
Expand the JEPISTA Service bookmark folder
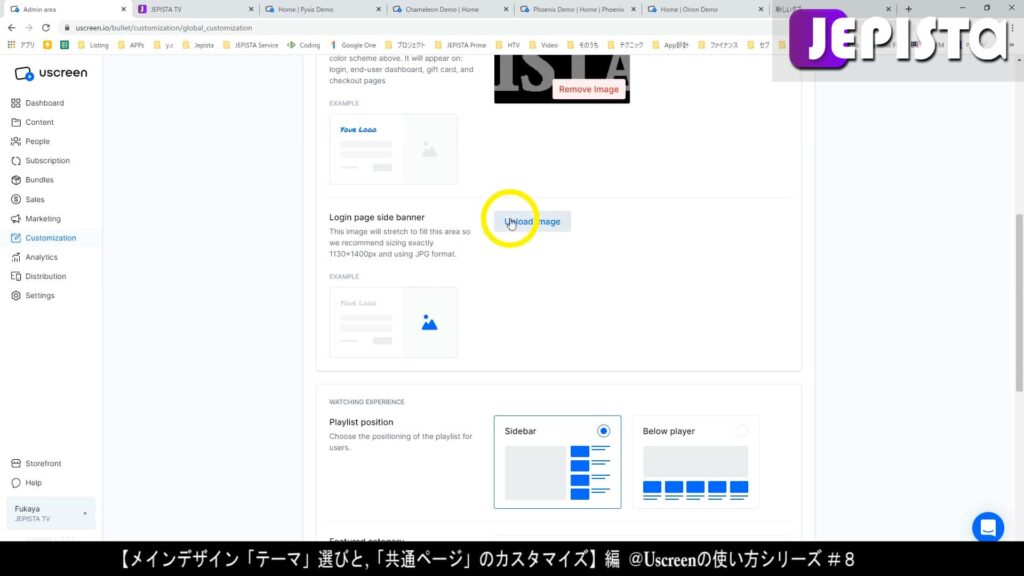(251, 45)
